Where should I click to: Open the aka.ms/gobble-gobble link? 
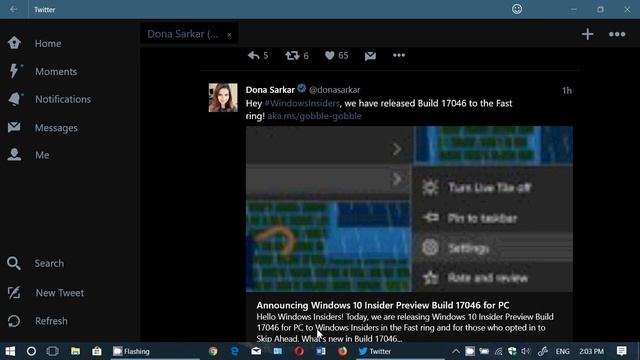314,116
